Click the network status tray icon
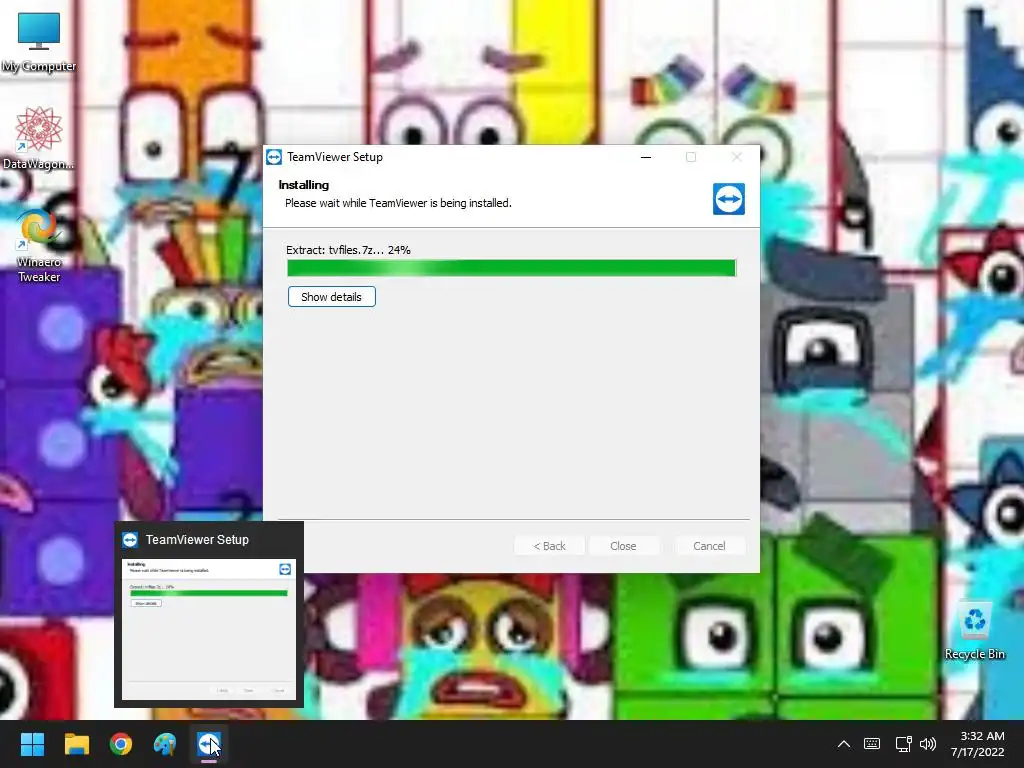This screenshot has width=1024, height=768. 903,744
